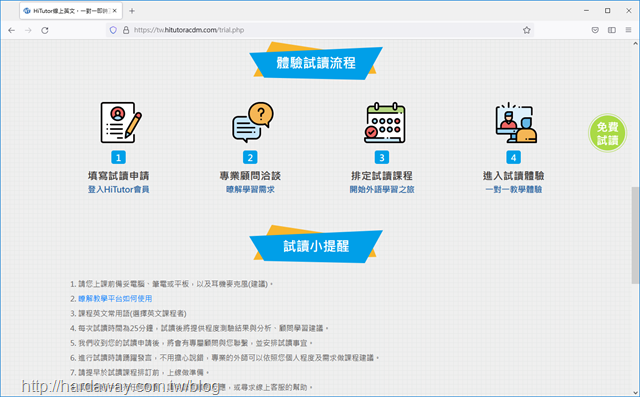The image size is (640, 397).
Task: Click the browser forward arrow
Action: click(x=28, y=30)
